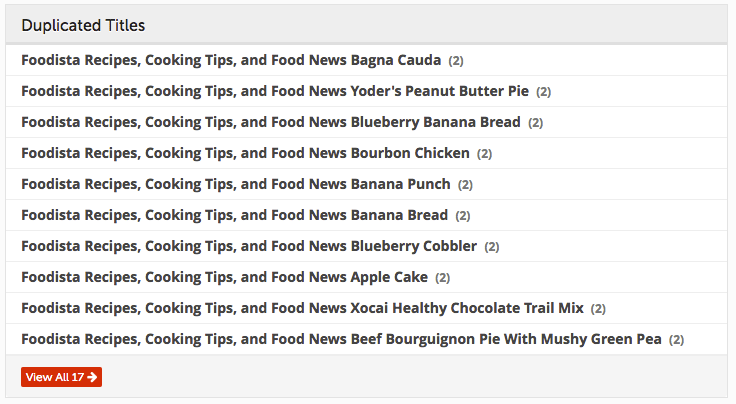Click the Blueberry Cobbler title link
This screenshot has height=404, width=736.
(x=249, y=246)
